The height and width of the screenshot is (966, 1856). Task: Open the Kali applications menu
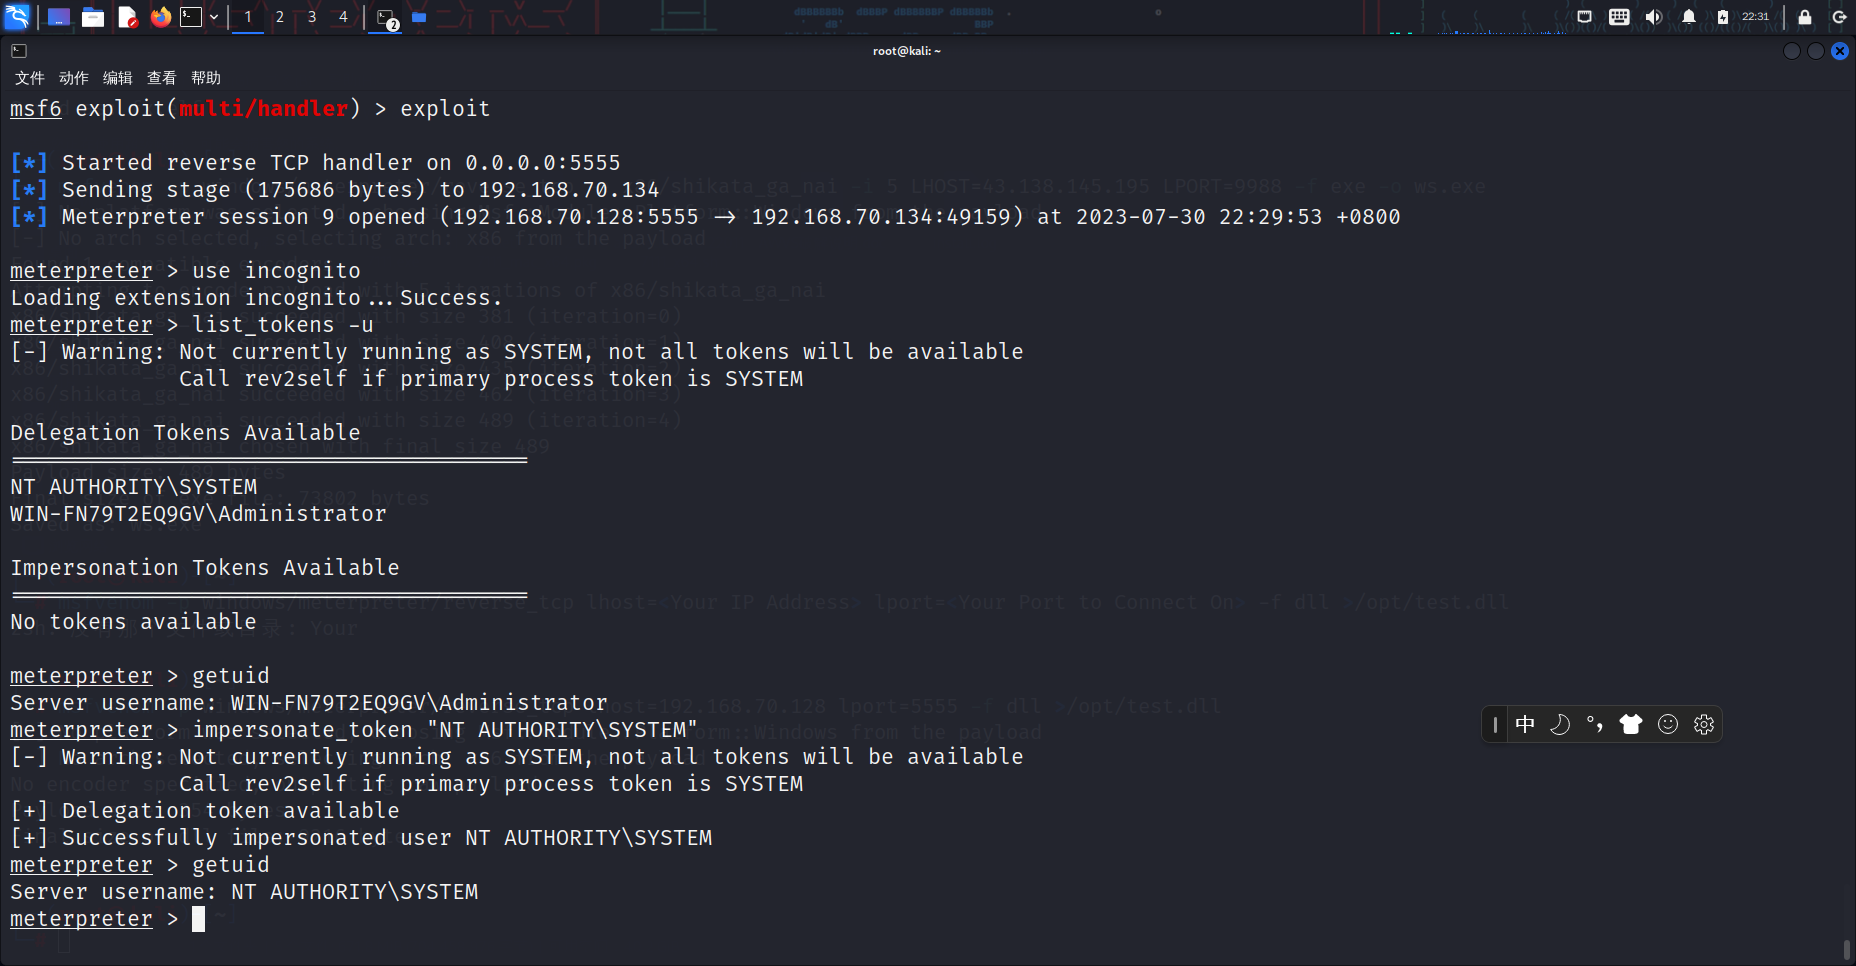18,17
